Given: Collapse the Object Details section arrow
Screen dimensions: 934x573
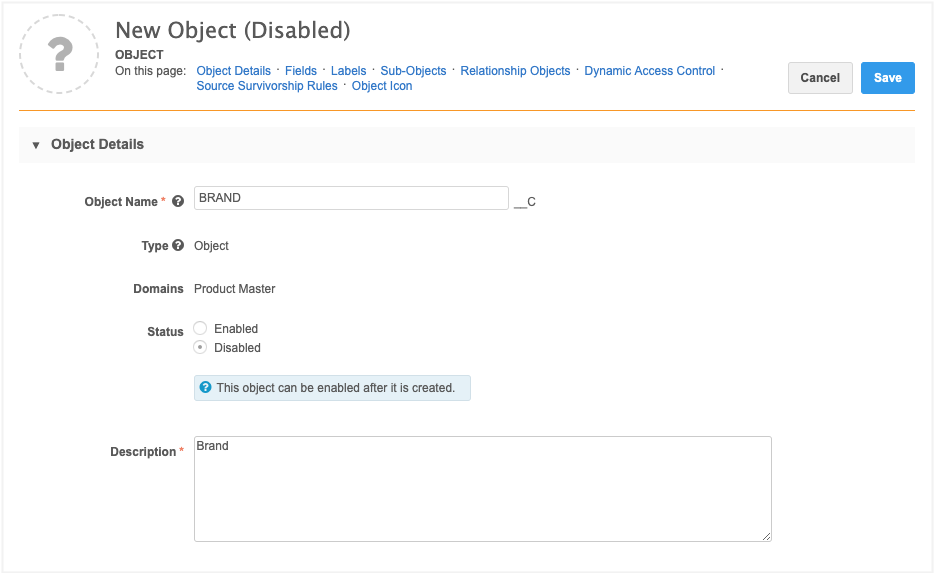Looking at the screenshot, I should coord(36,145).
